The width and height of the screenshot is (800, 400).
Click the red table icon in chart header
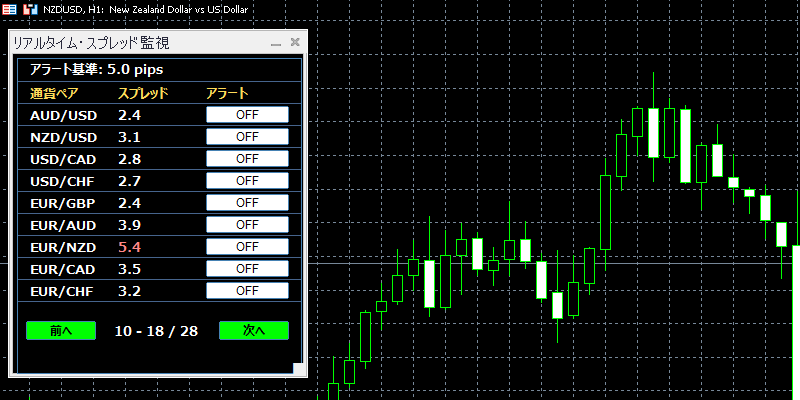point(9,9)
